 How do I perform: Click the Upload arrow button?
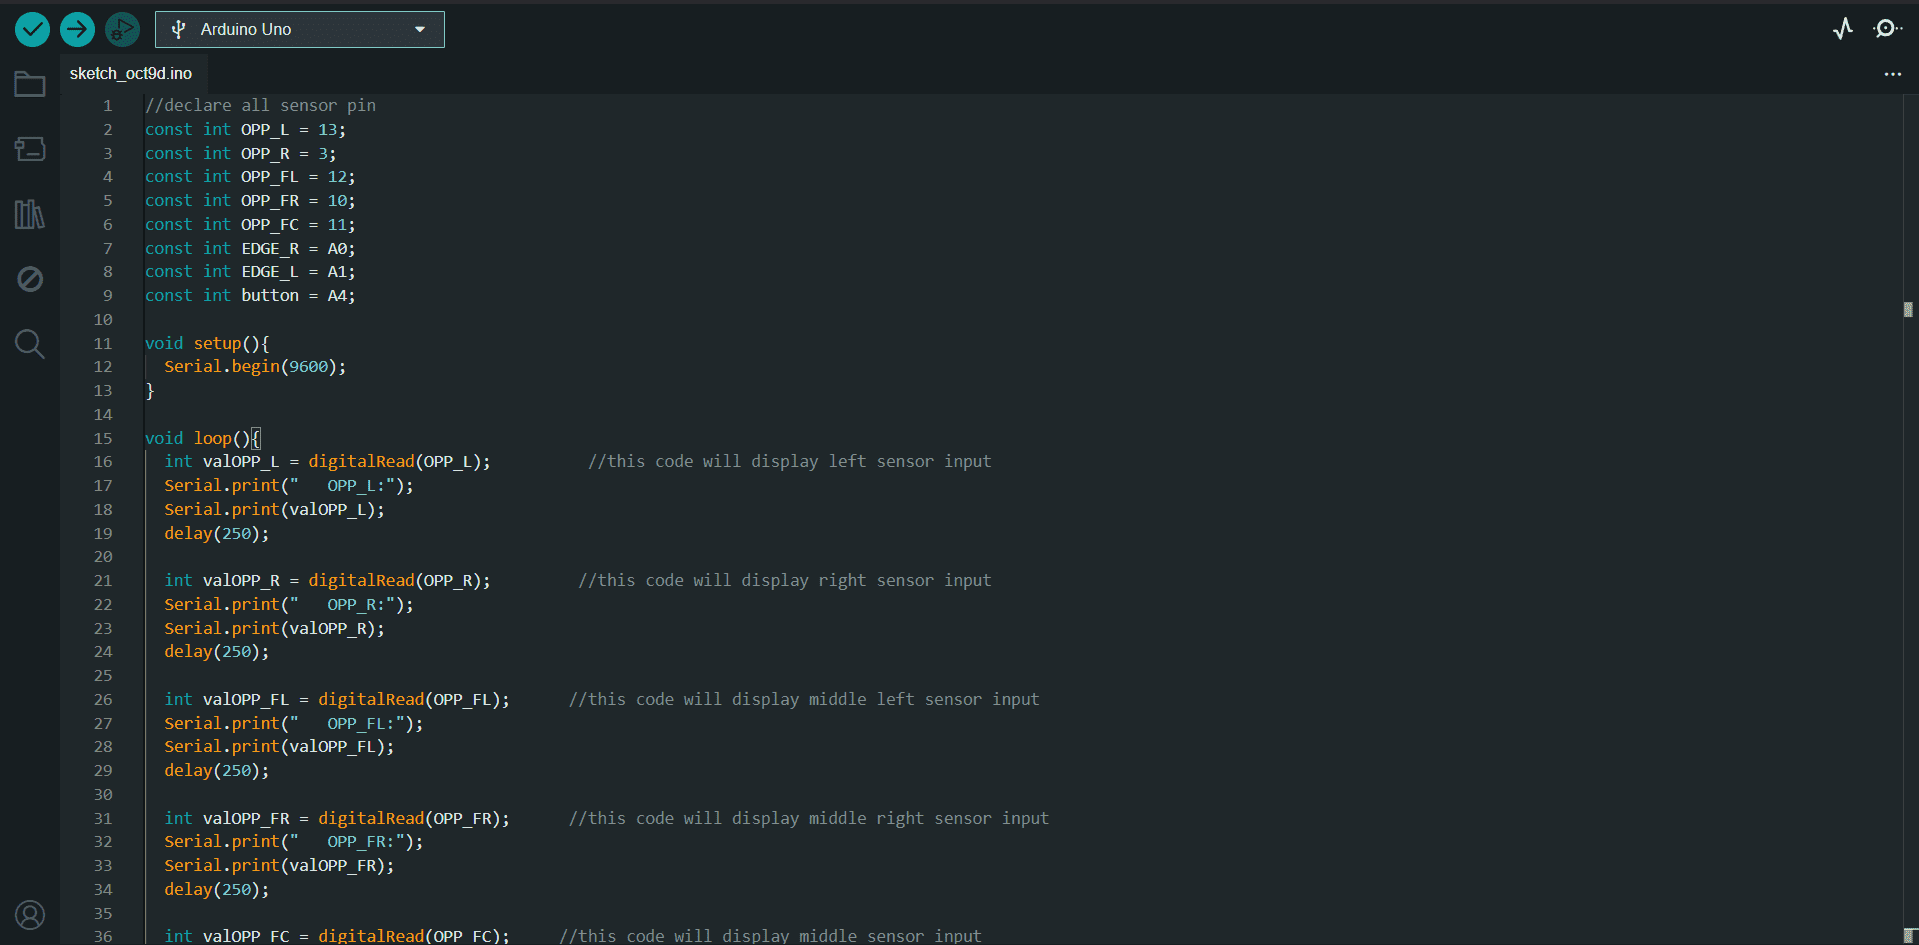[x=77, y=30]
